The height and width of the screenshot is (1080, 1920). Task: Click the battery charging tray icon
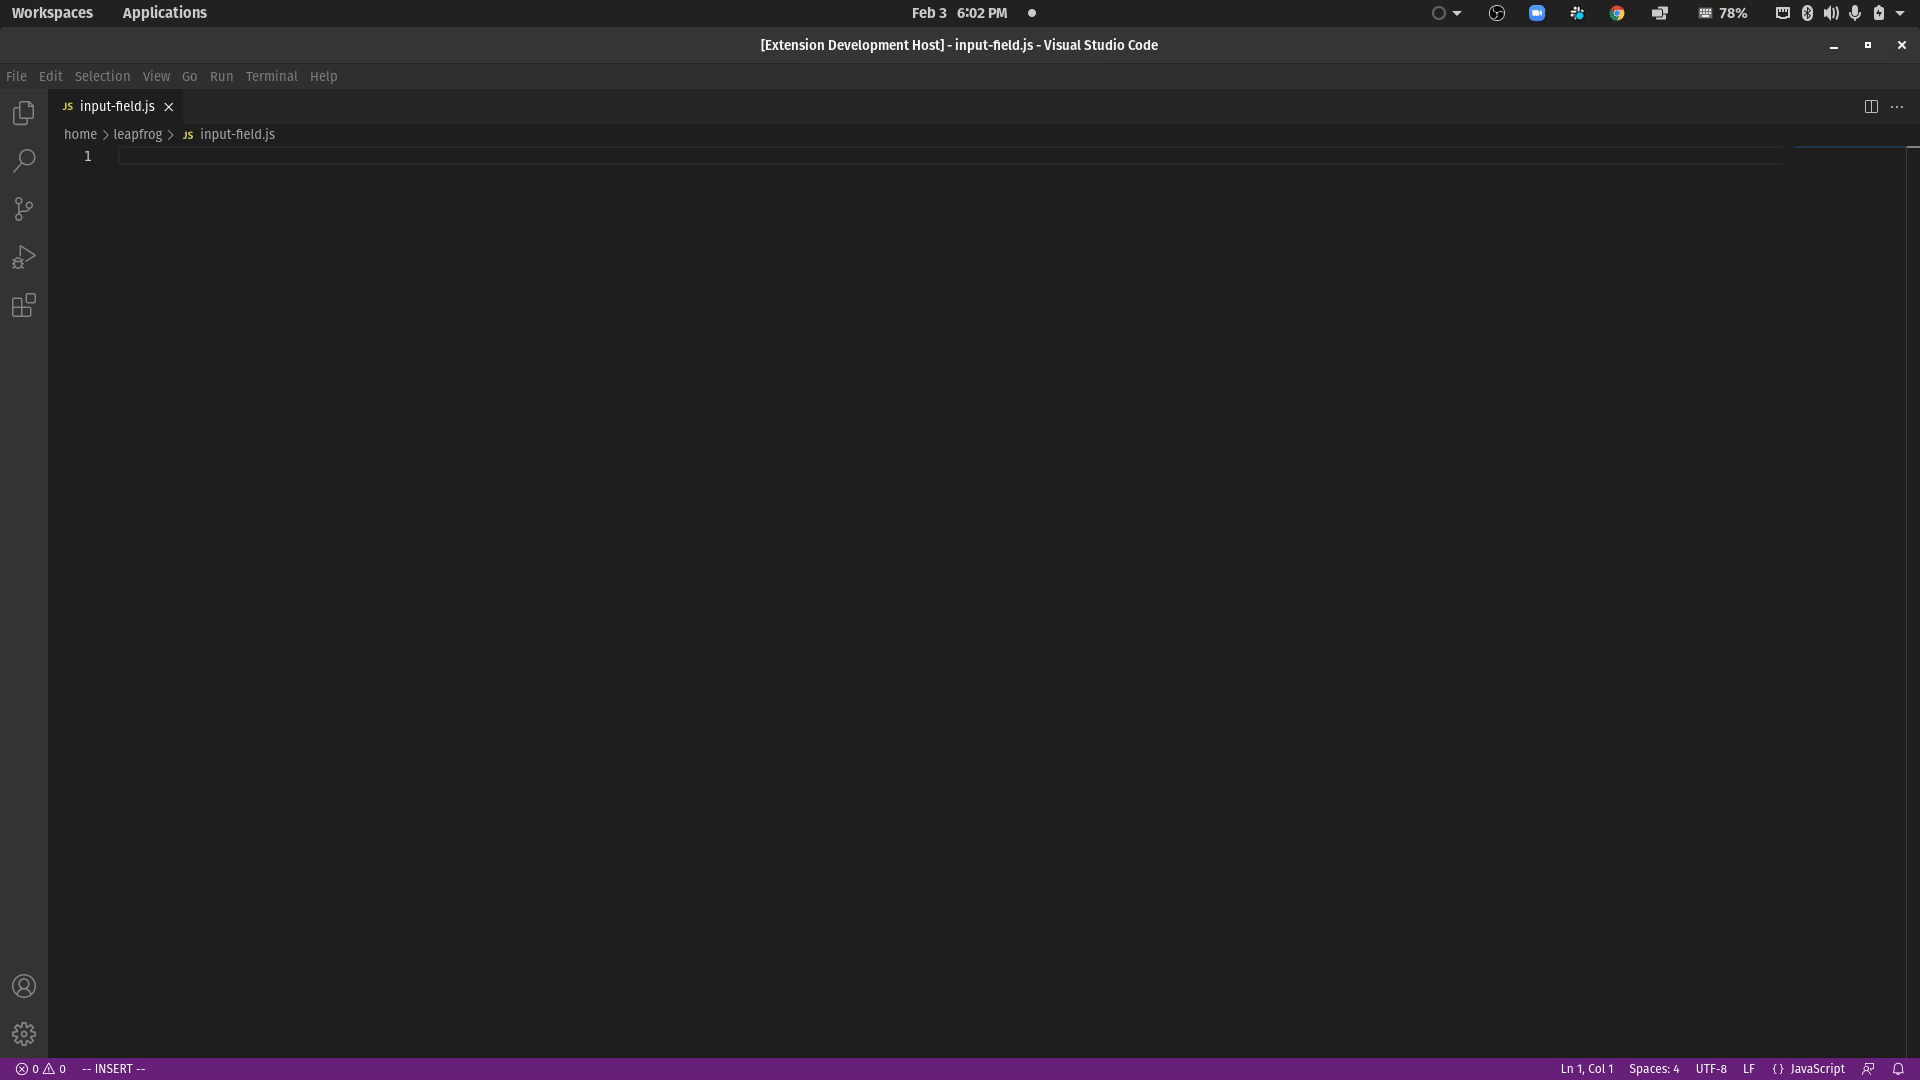[1879, 13]
